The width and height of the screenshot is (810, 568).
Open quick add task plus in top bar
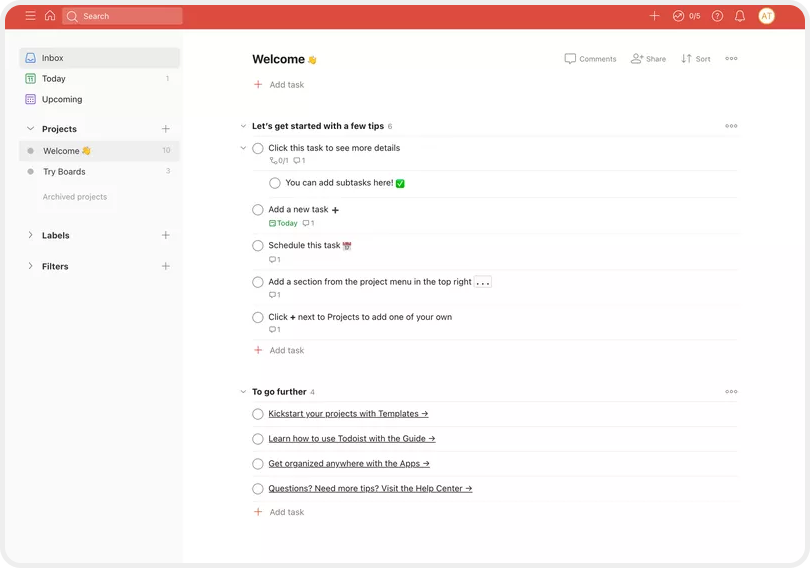tap(654, 16)
